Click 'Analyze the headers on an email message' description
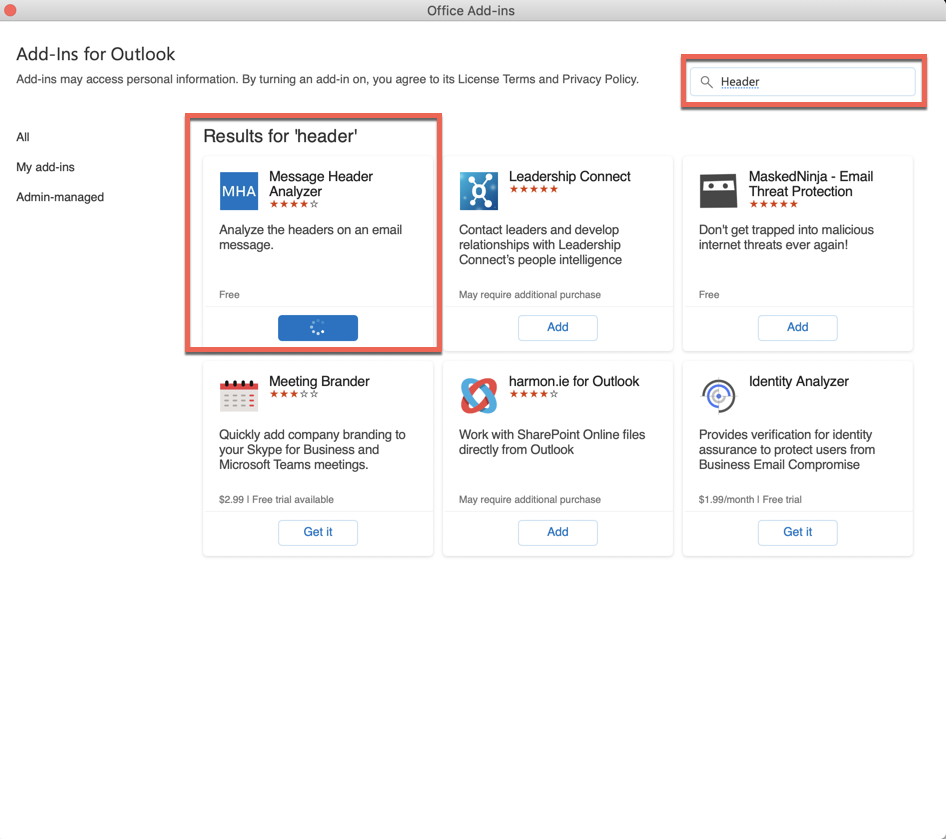The height and width of the screenshot is (839, 946). click(310, 237)
